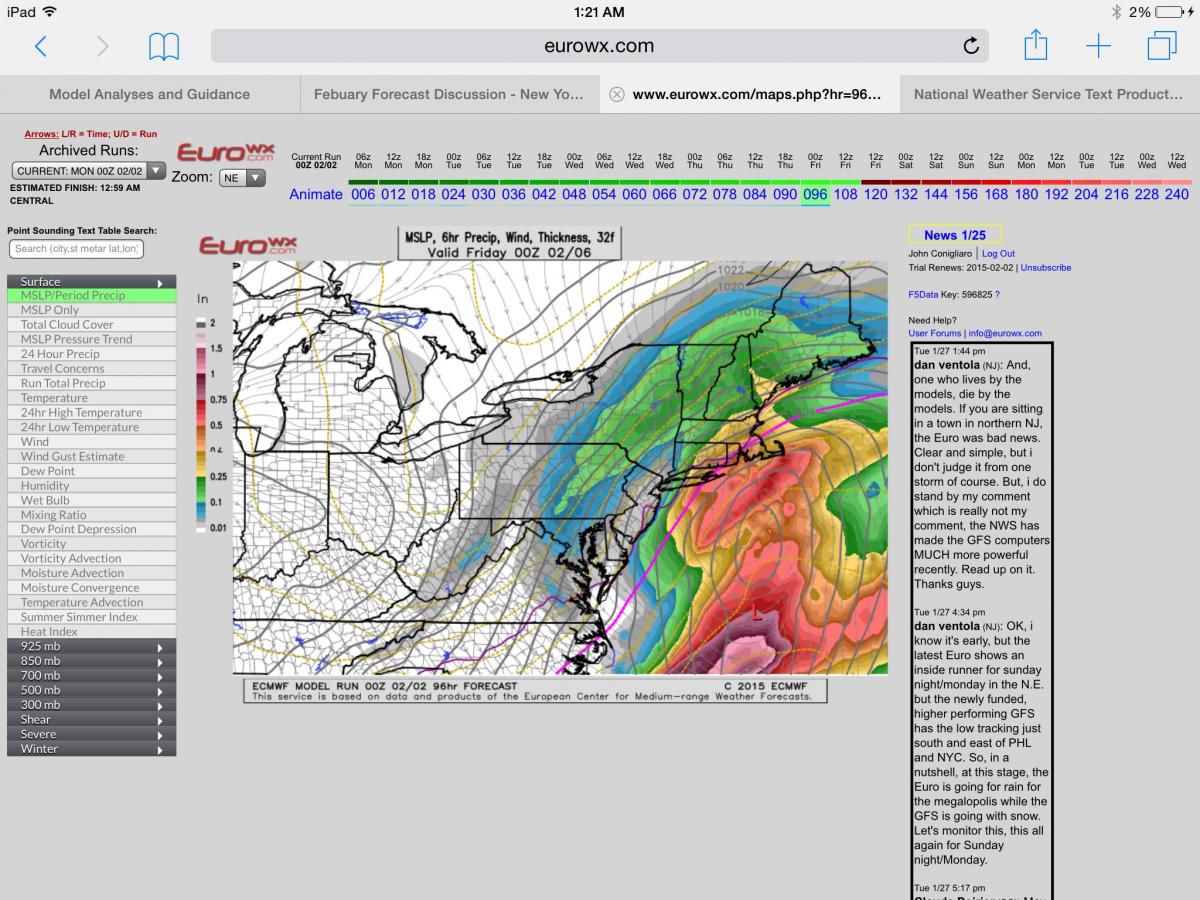
Task: Tap the eurowx.com address bar
Action: tap(599, 46)
